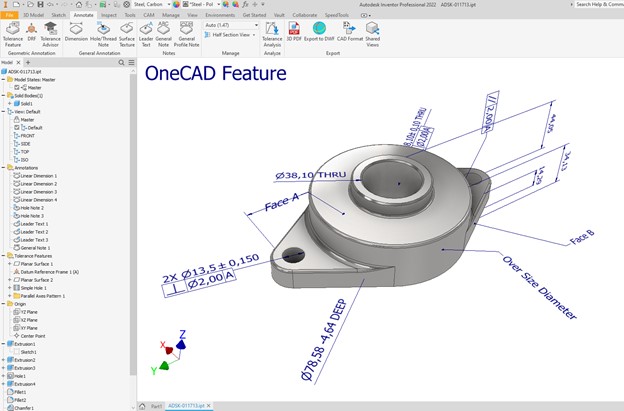Create a new file from quick access
The width and height of the screenshot is (624, 411).
pyautogui.click(x=16, y=4)
